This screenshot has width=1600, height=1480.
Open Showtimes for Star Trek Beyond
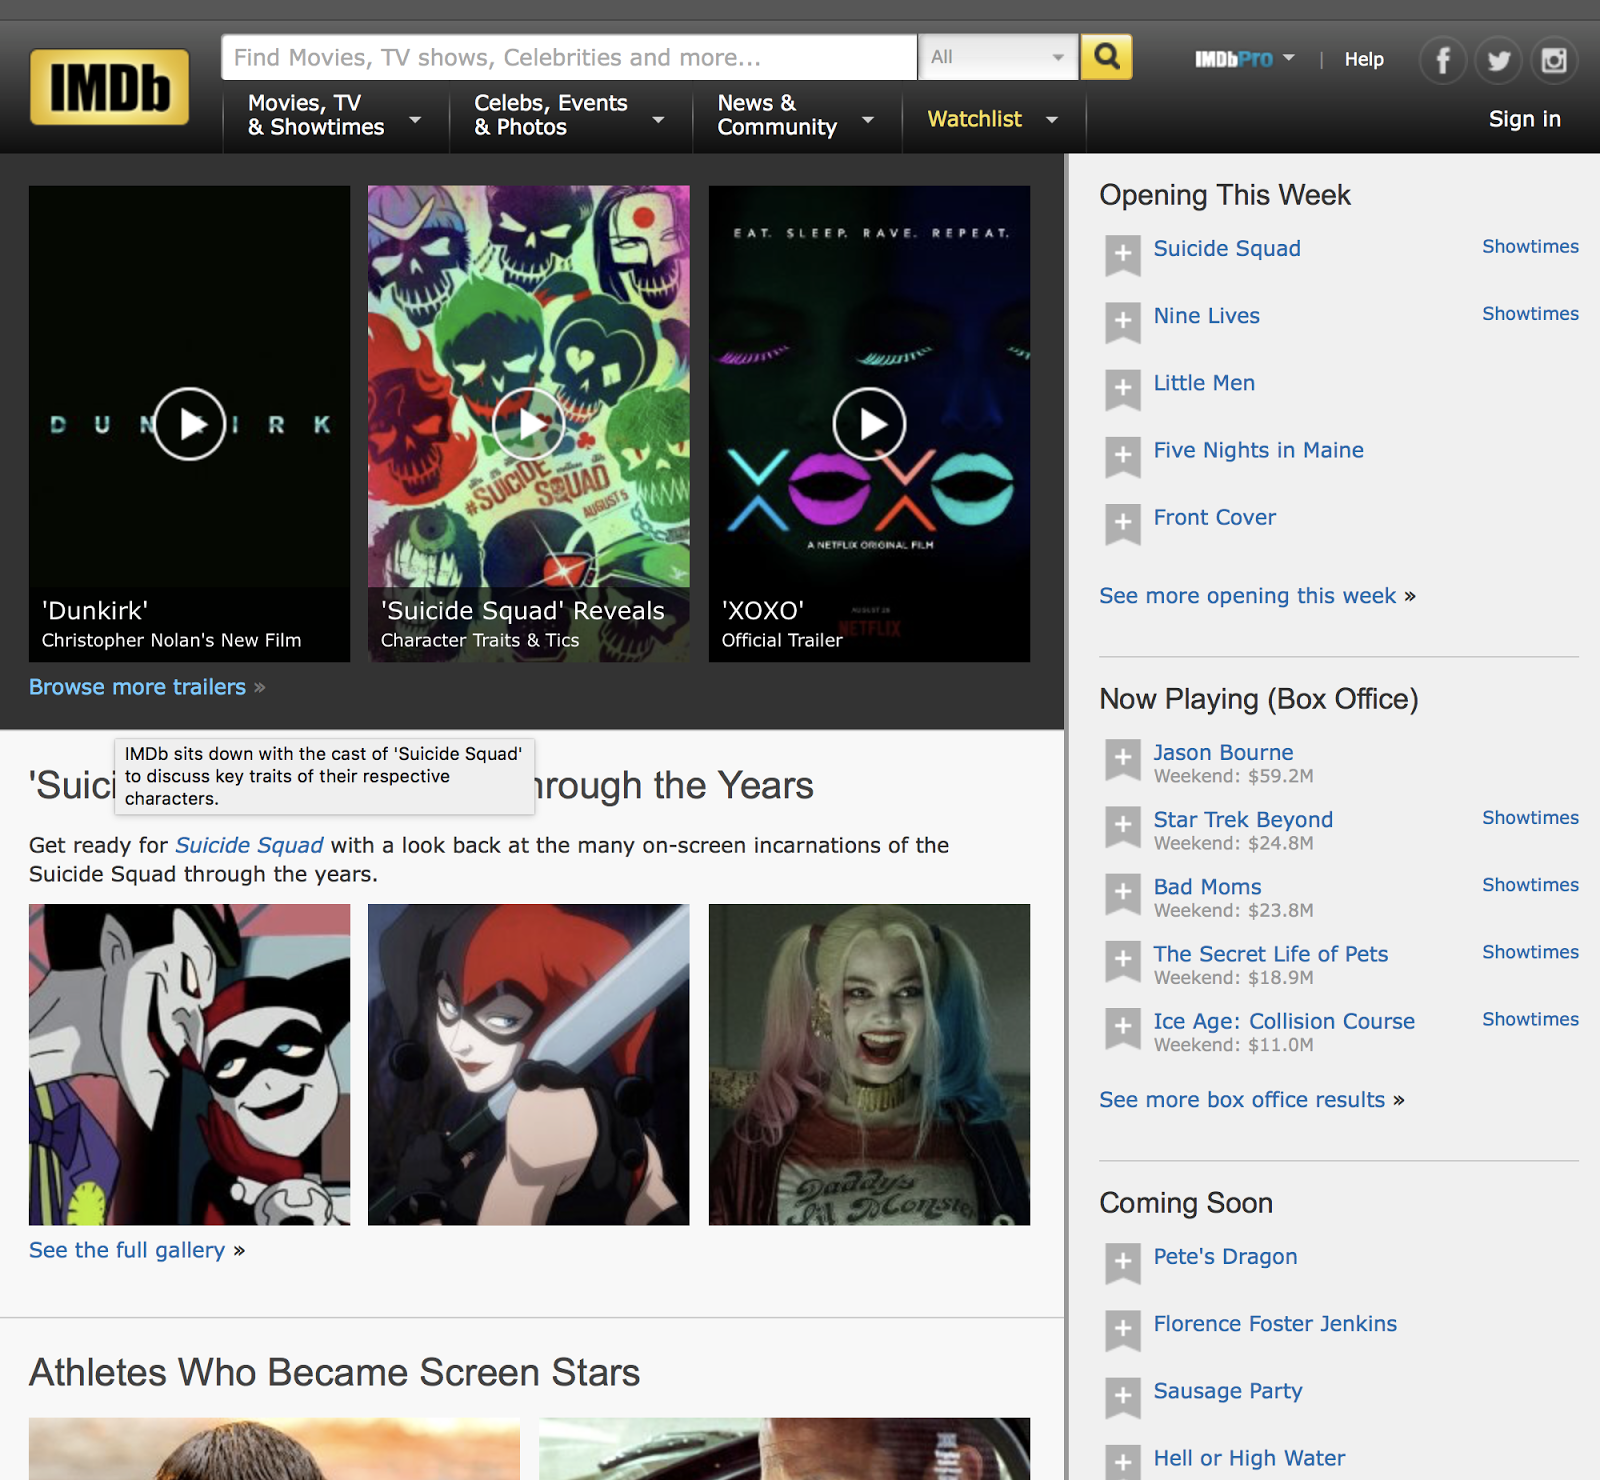click(1530, 817)
